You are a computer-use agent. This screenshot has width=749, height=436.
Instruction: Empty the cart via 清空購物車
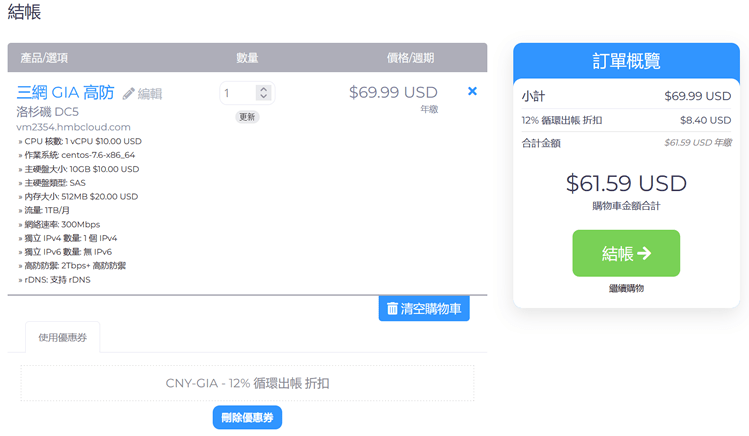point(424,309)
